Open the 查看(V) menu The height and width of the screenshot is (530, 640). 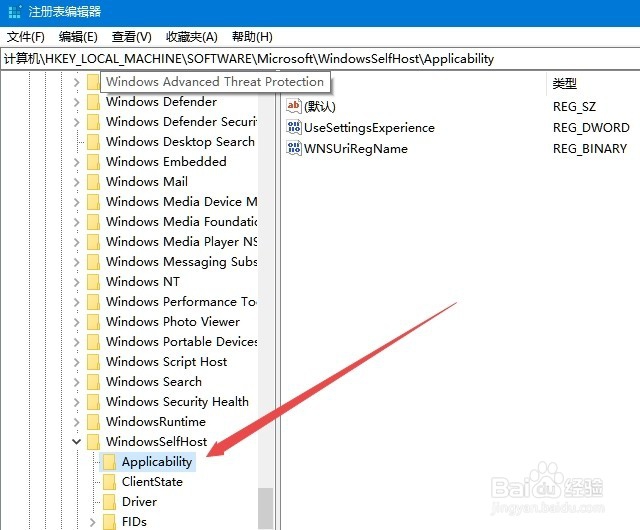coord(132,37)
